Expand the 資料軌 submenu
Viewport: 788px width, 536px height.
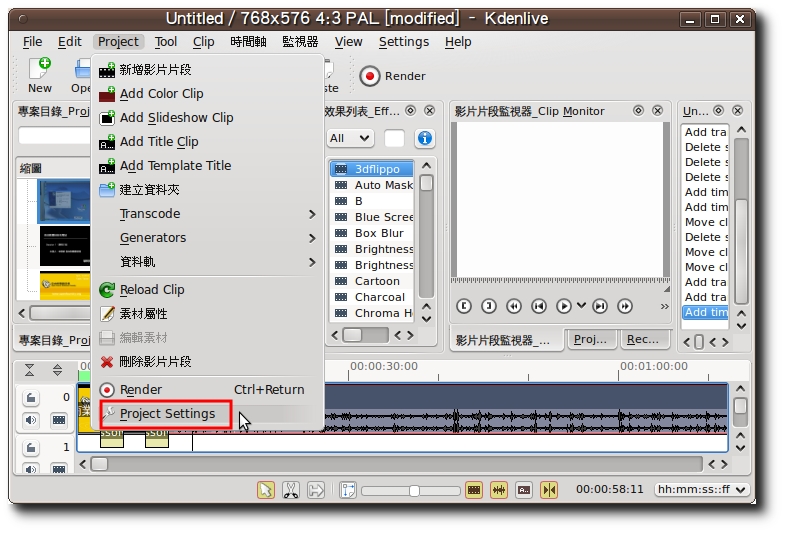(x=207, y=262)
